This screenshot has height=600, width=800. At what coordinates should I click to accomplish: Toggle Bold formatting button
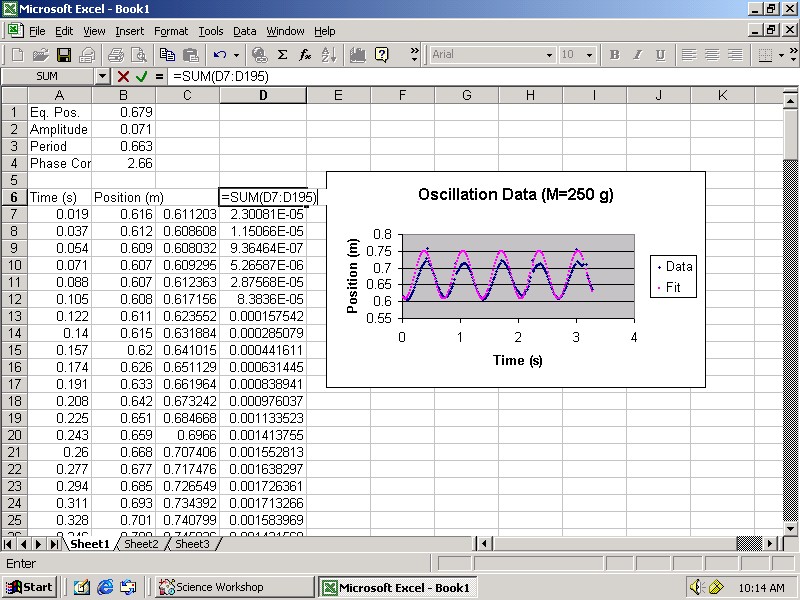[614, 55]
